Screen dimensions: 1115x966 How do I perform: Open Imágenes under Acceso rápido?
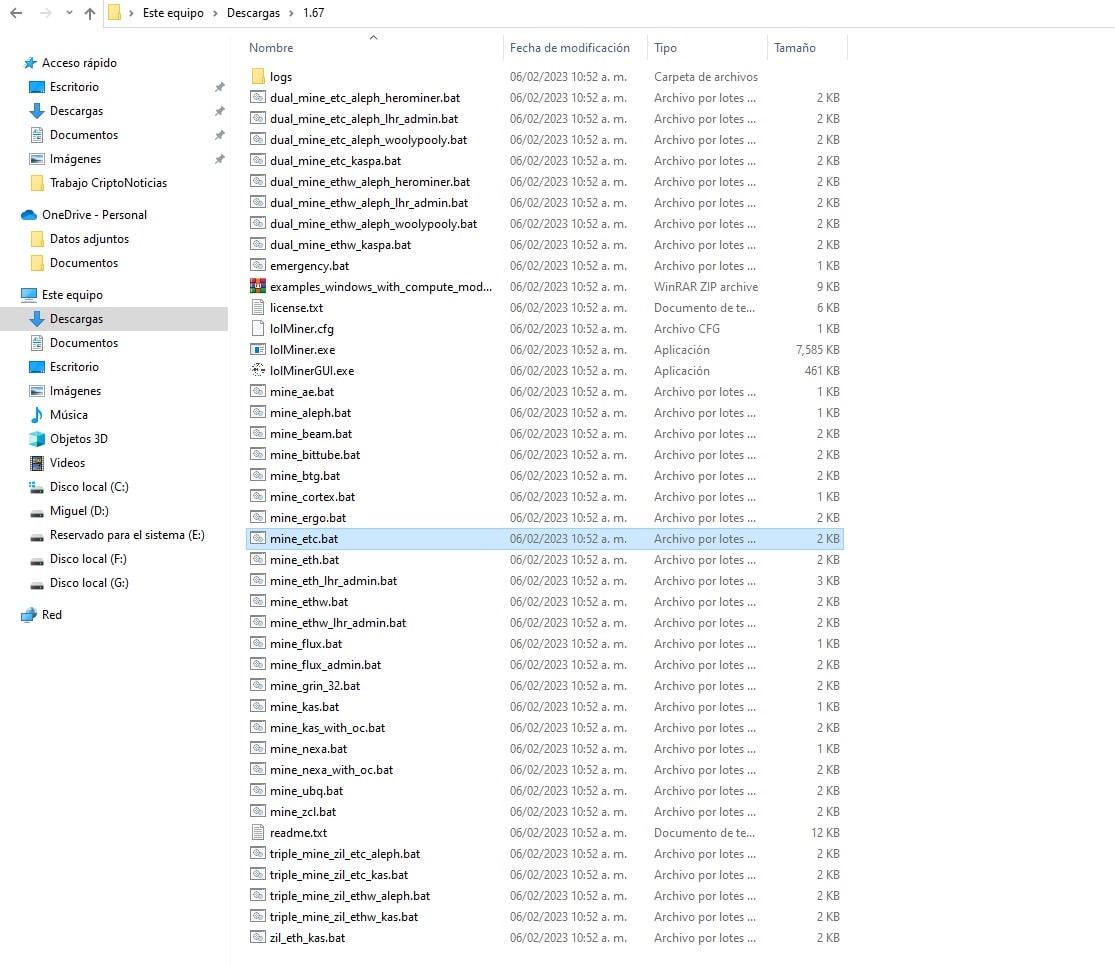tap(75, 159)
